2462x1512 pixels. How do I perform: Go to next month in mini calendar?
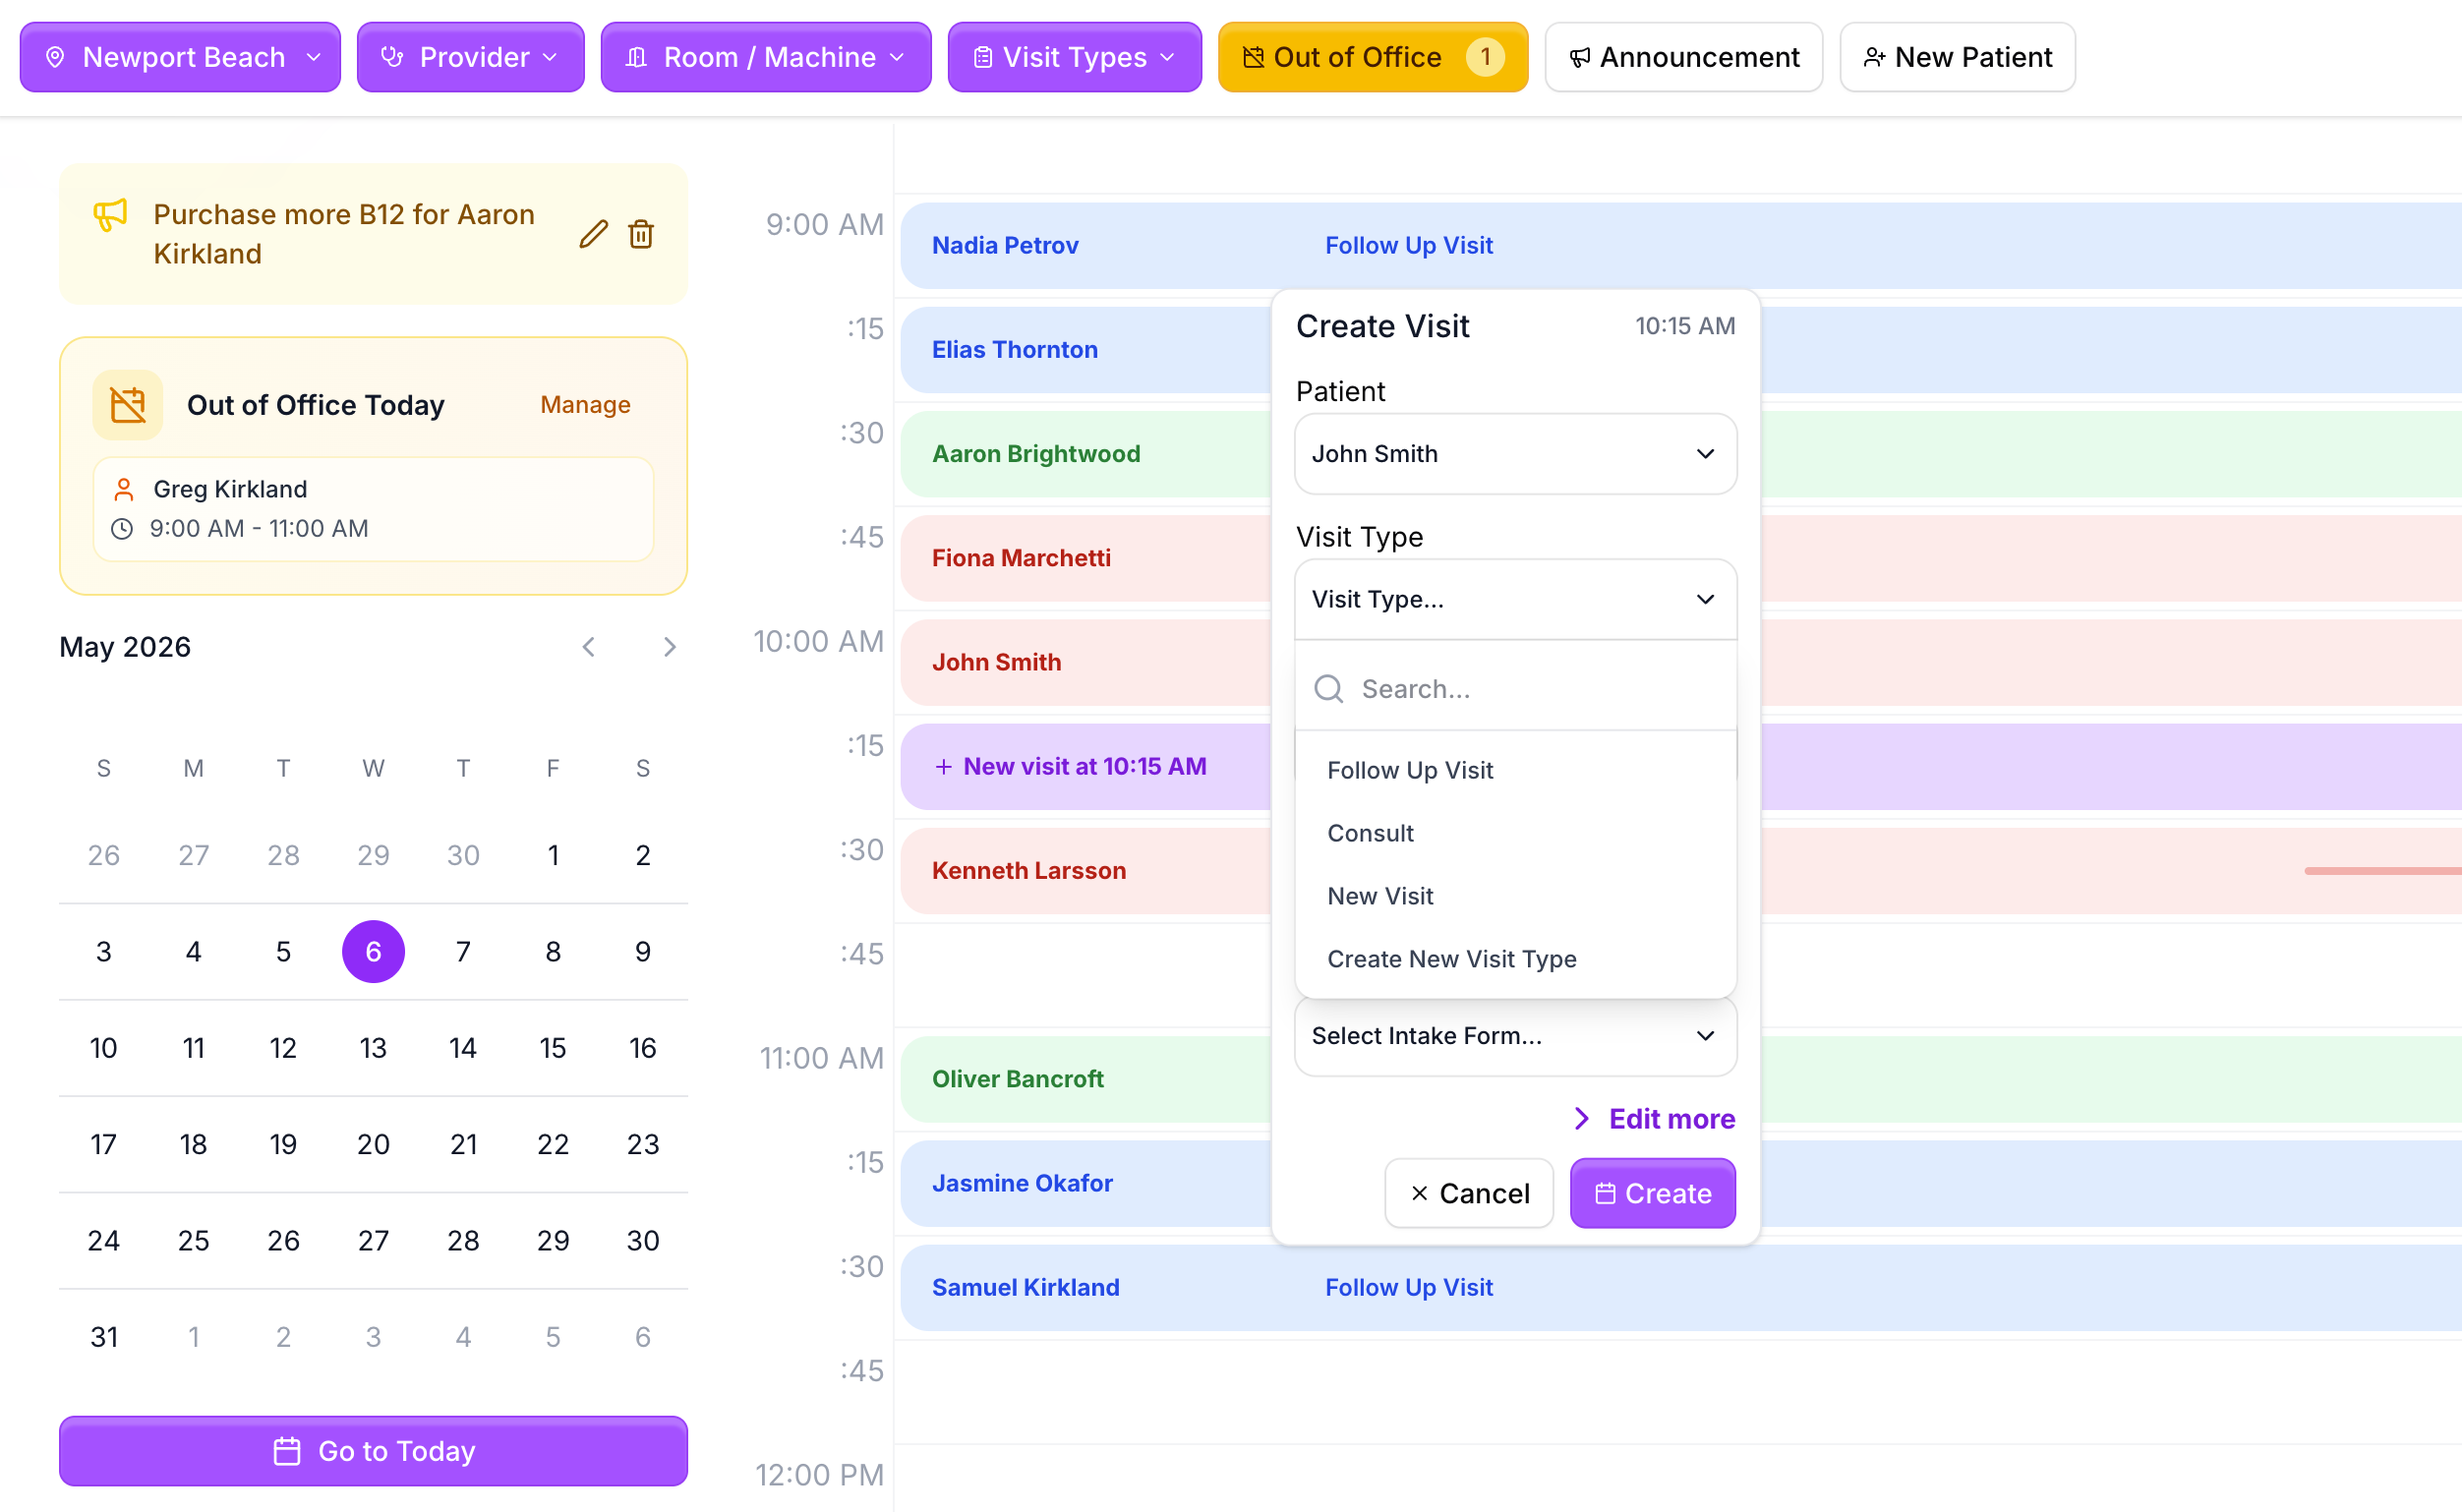(670, 647)
